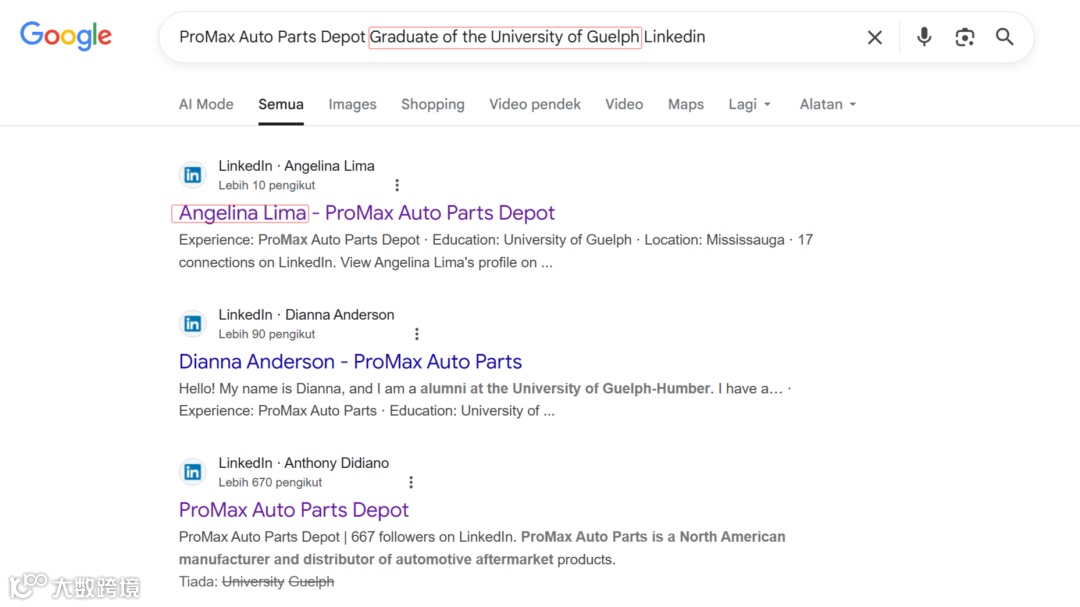Image resolution: width=1080 pixels, height=607 pixels.
Task: Open more options for Angelina Lima result
Action: [x=397, y=185]
